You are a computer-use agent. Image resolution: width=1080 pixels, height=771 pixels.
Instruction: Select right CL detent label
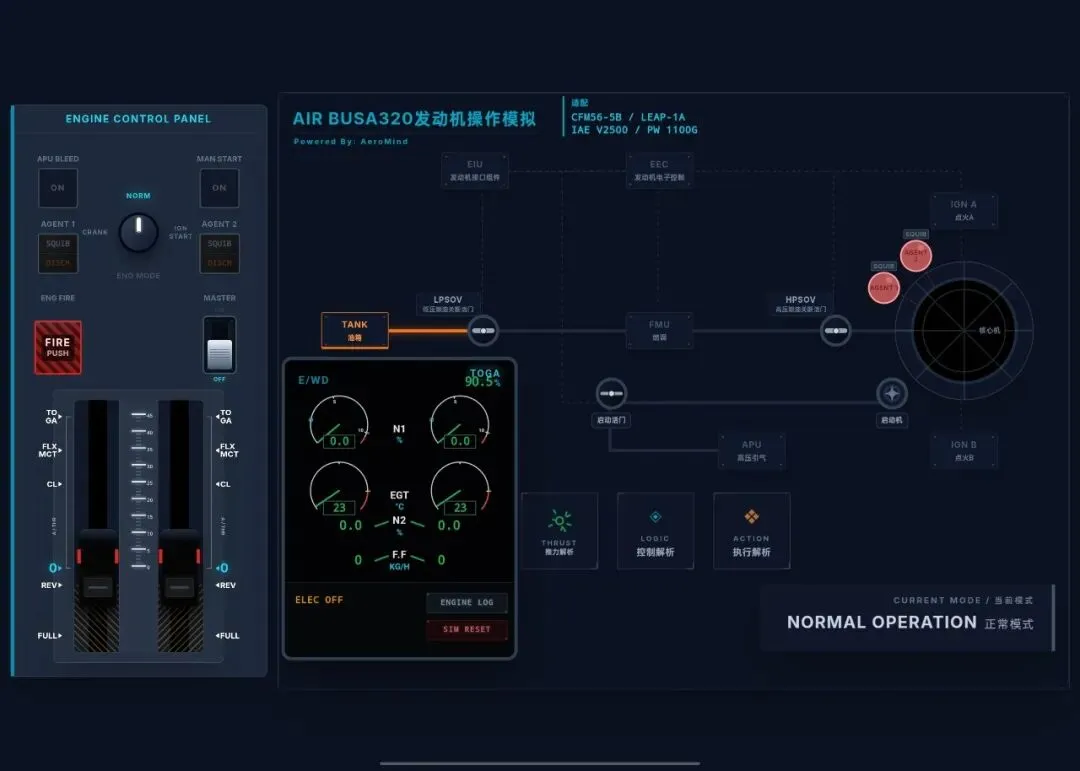pyautogui.click(x=224, y=484)
